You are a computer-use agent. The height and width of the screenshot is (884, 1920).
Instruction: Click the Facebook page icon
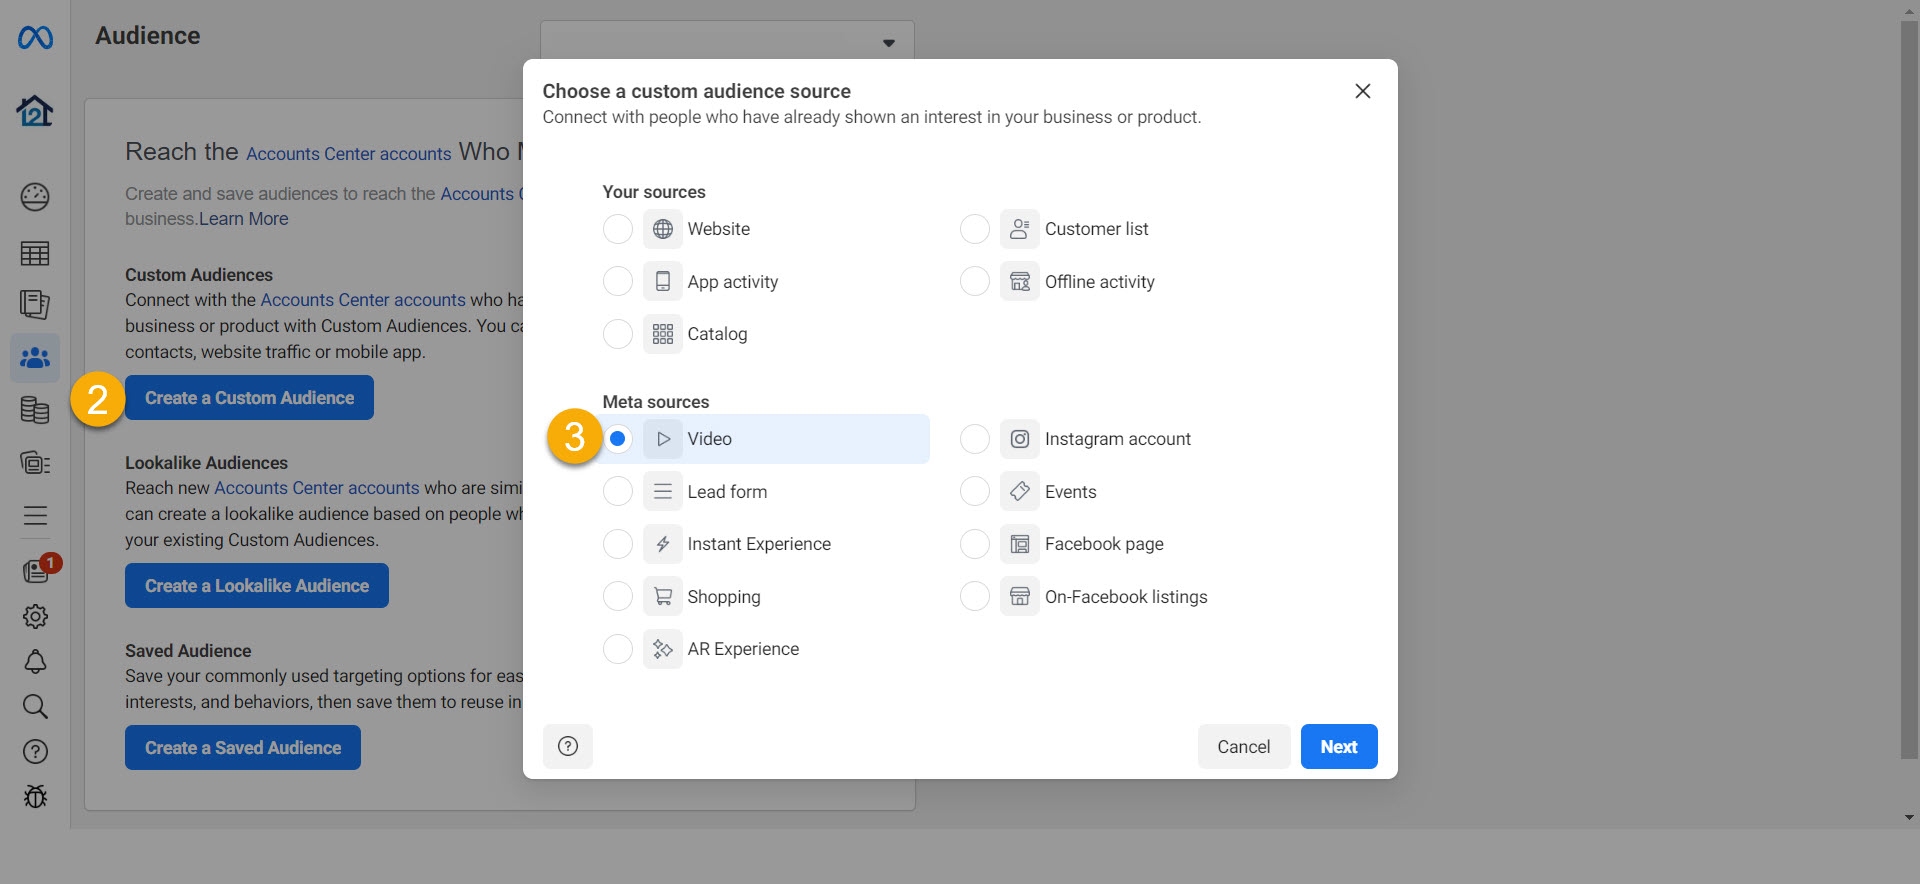(x=1020, y=544)
